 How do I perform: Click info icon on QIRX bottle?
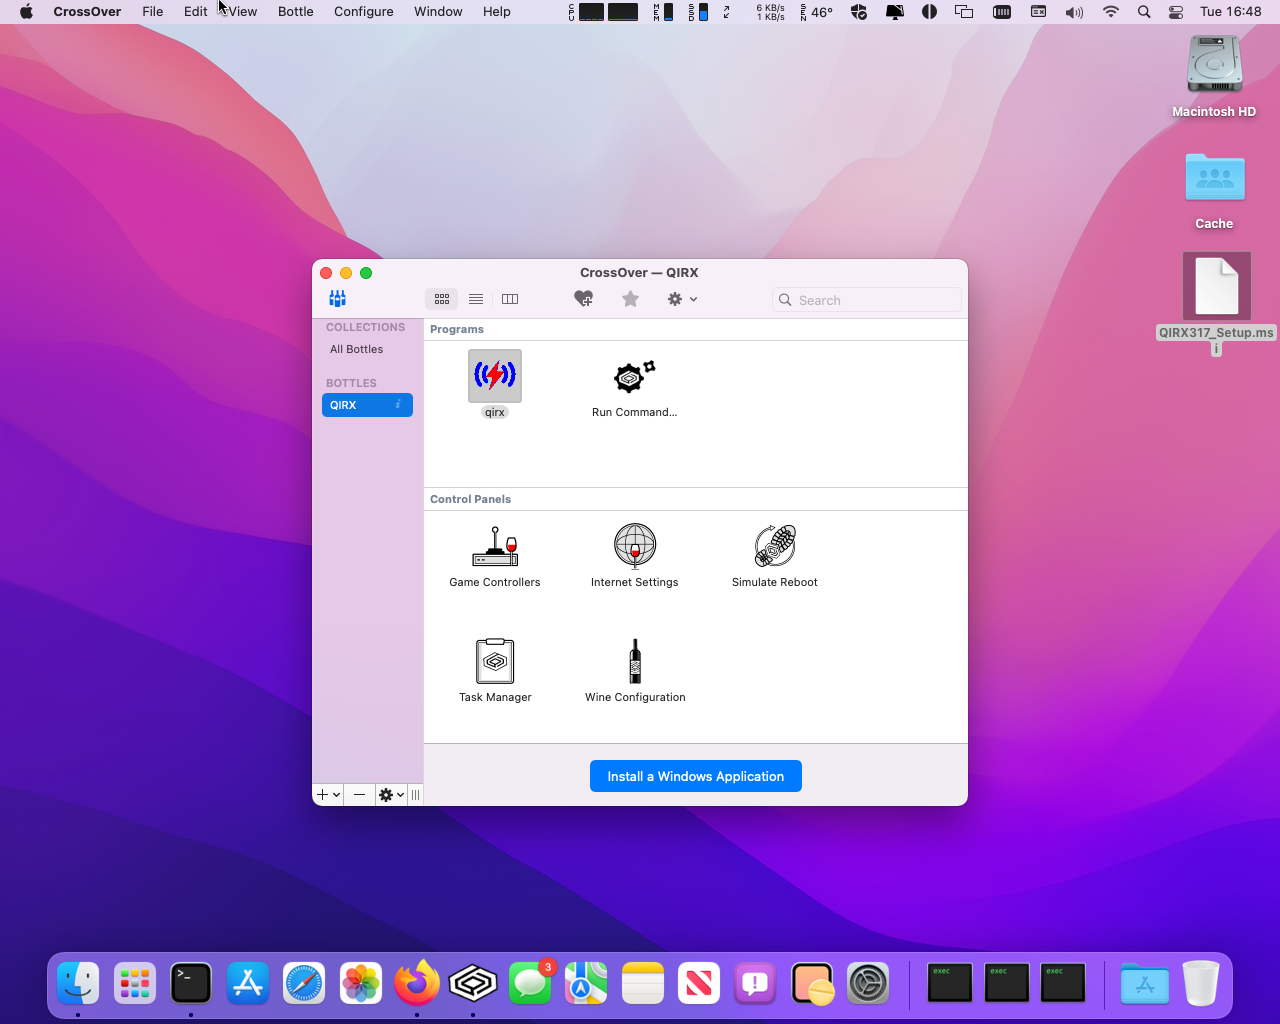click(398, 405)
